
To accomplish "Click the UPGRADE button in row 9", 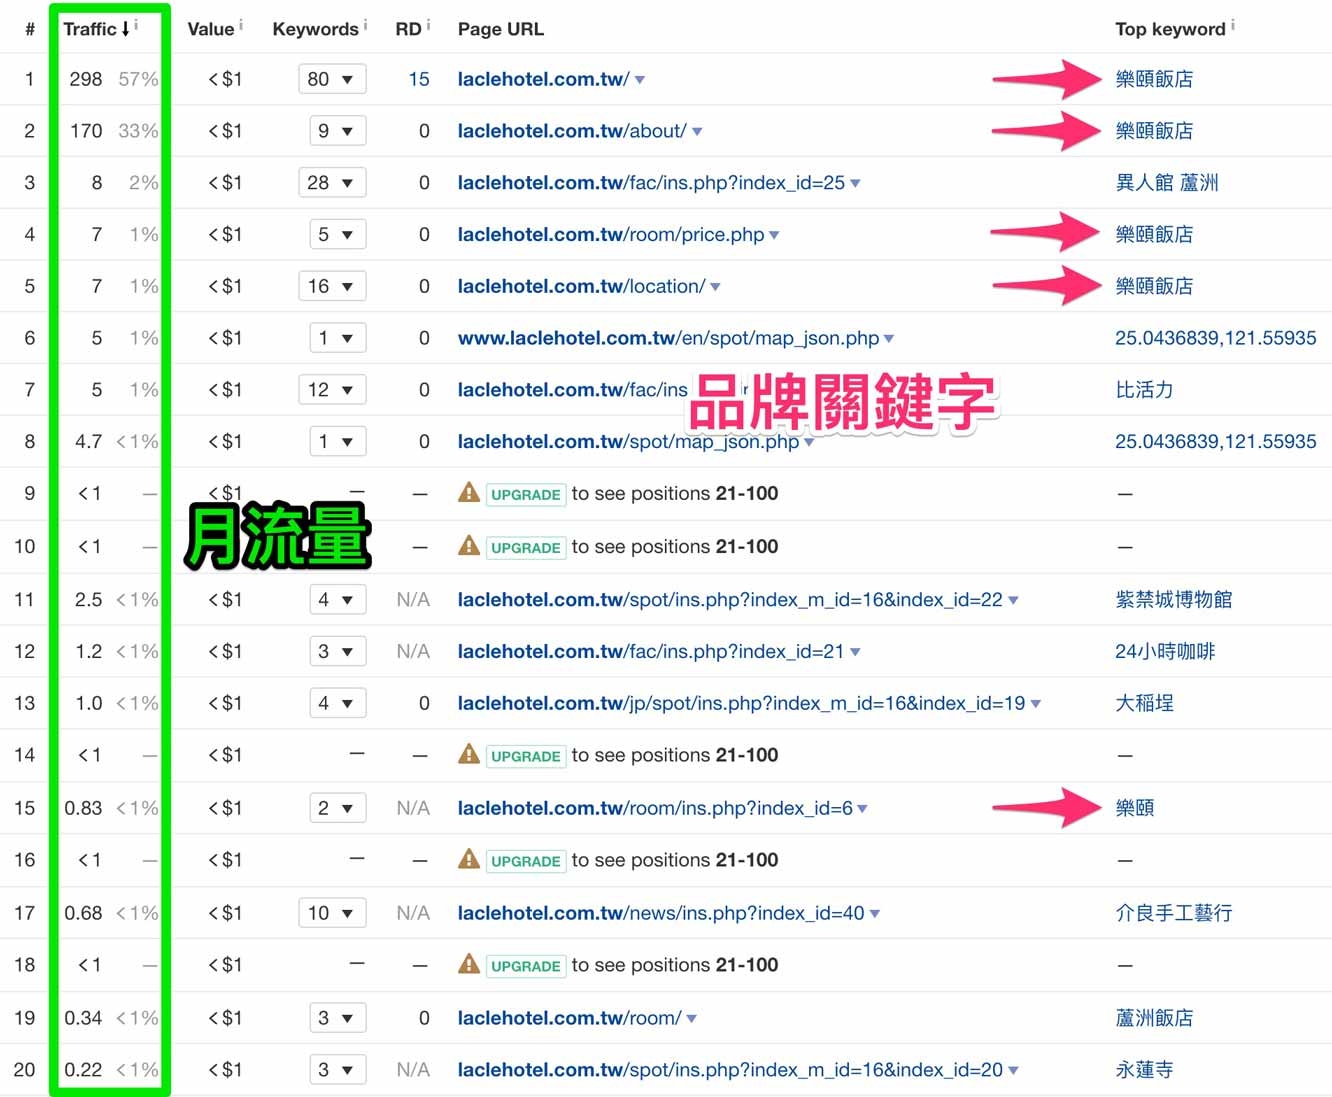I will [525, 494].
